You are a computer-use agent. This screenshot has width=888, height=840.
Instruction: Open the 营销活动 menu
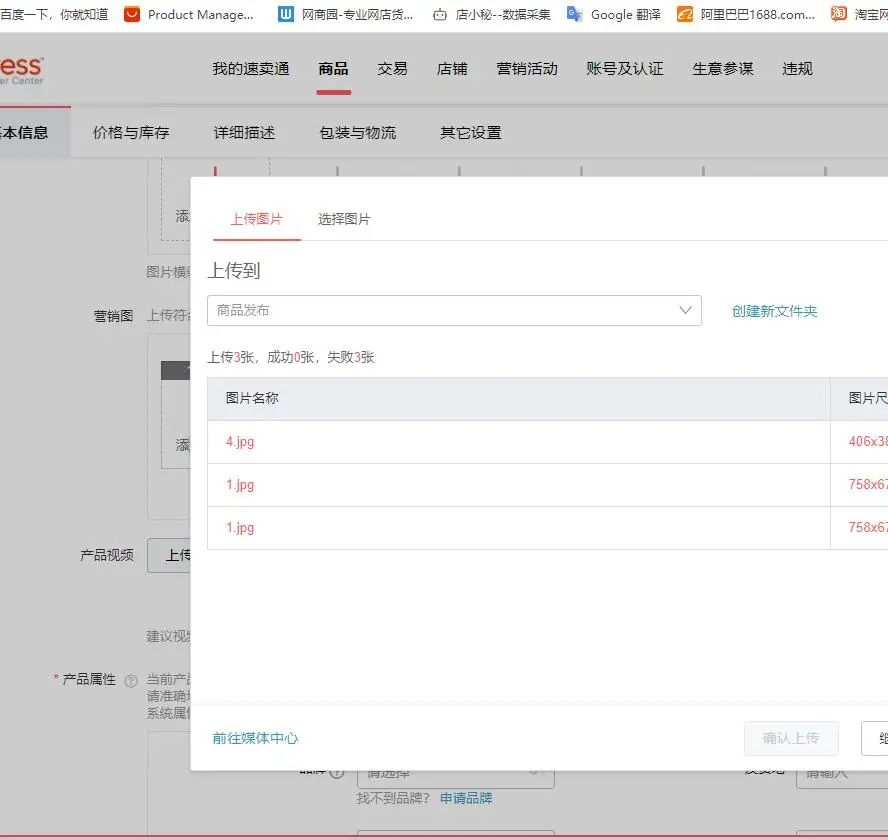coord(527,69)
